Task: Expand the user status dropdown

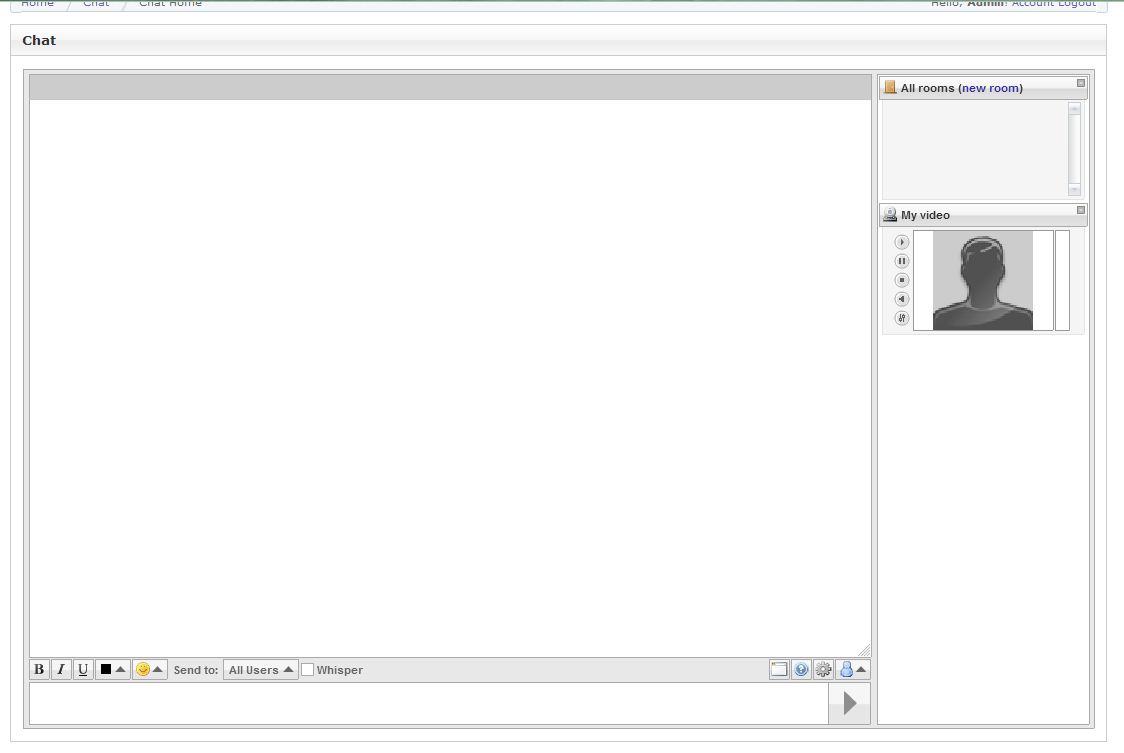Action: point(853,670)
